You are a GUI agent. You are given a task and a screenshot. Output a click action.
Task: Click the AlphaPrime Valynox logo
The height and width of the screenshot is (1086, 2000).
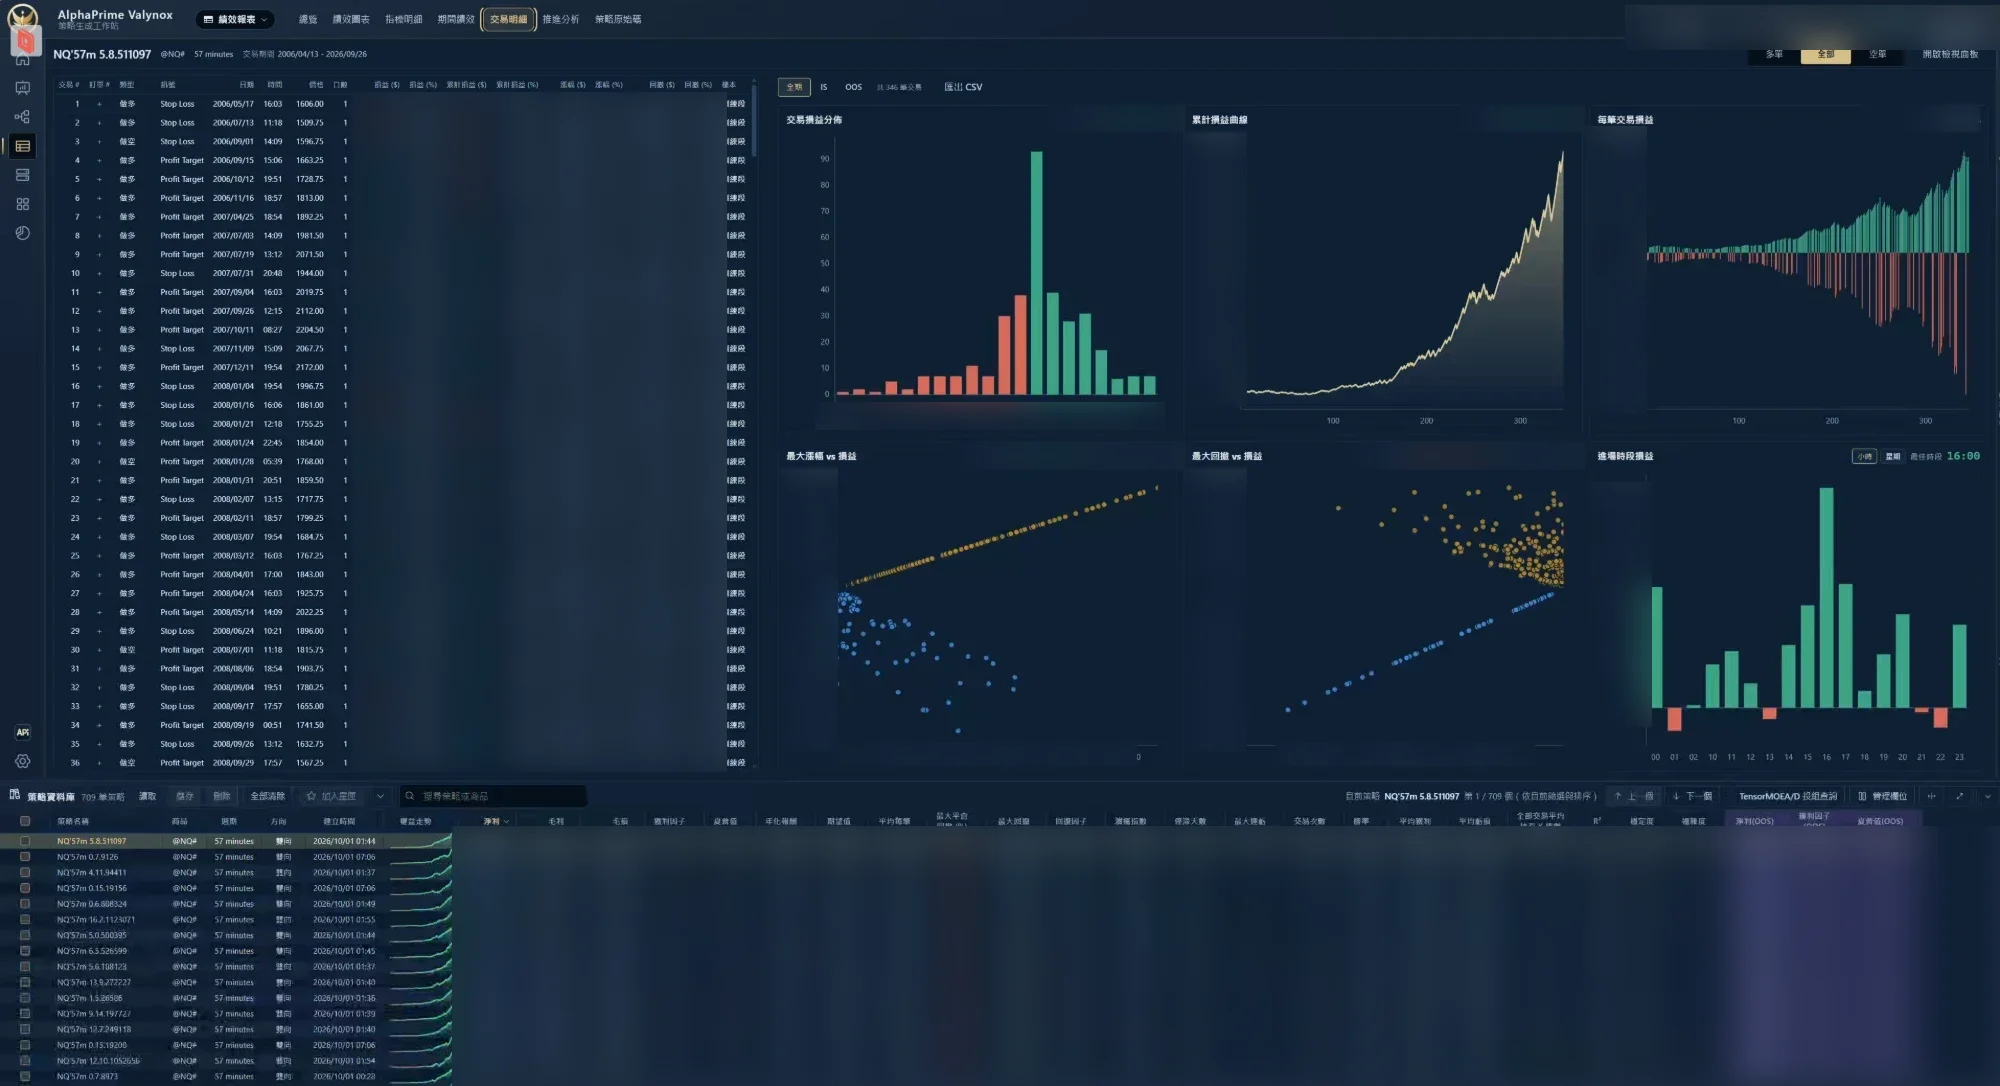coord(22,18)
